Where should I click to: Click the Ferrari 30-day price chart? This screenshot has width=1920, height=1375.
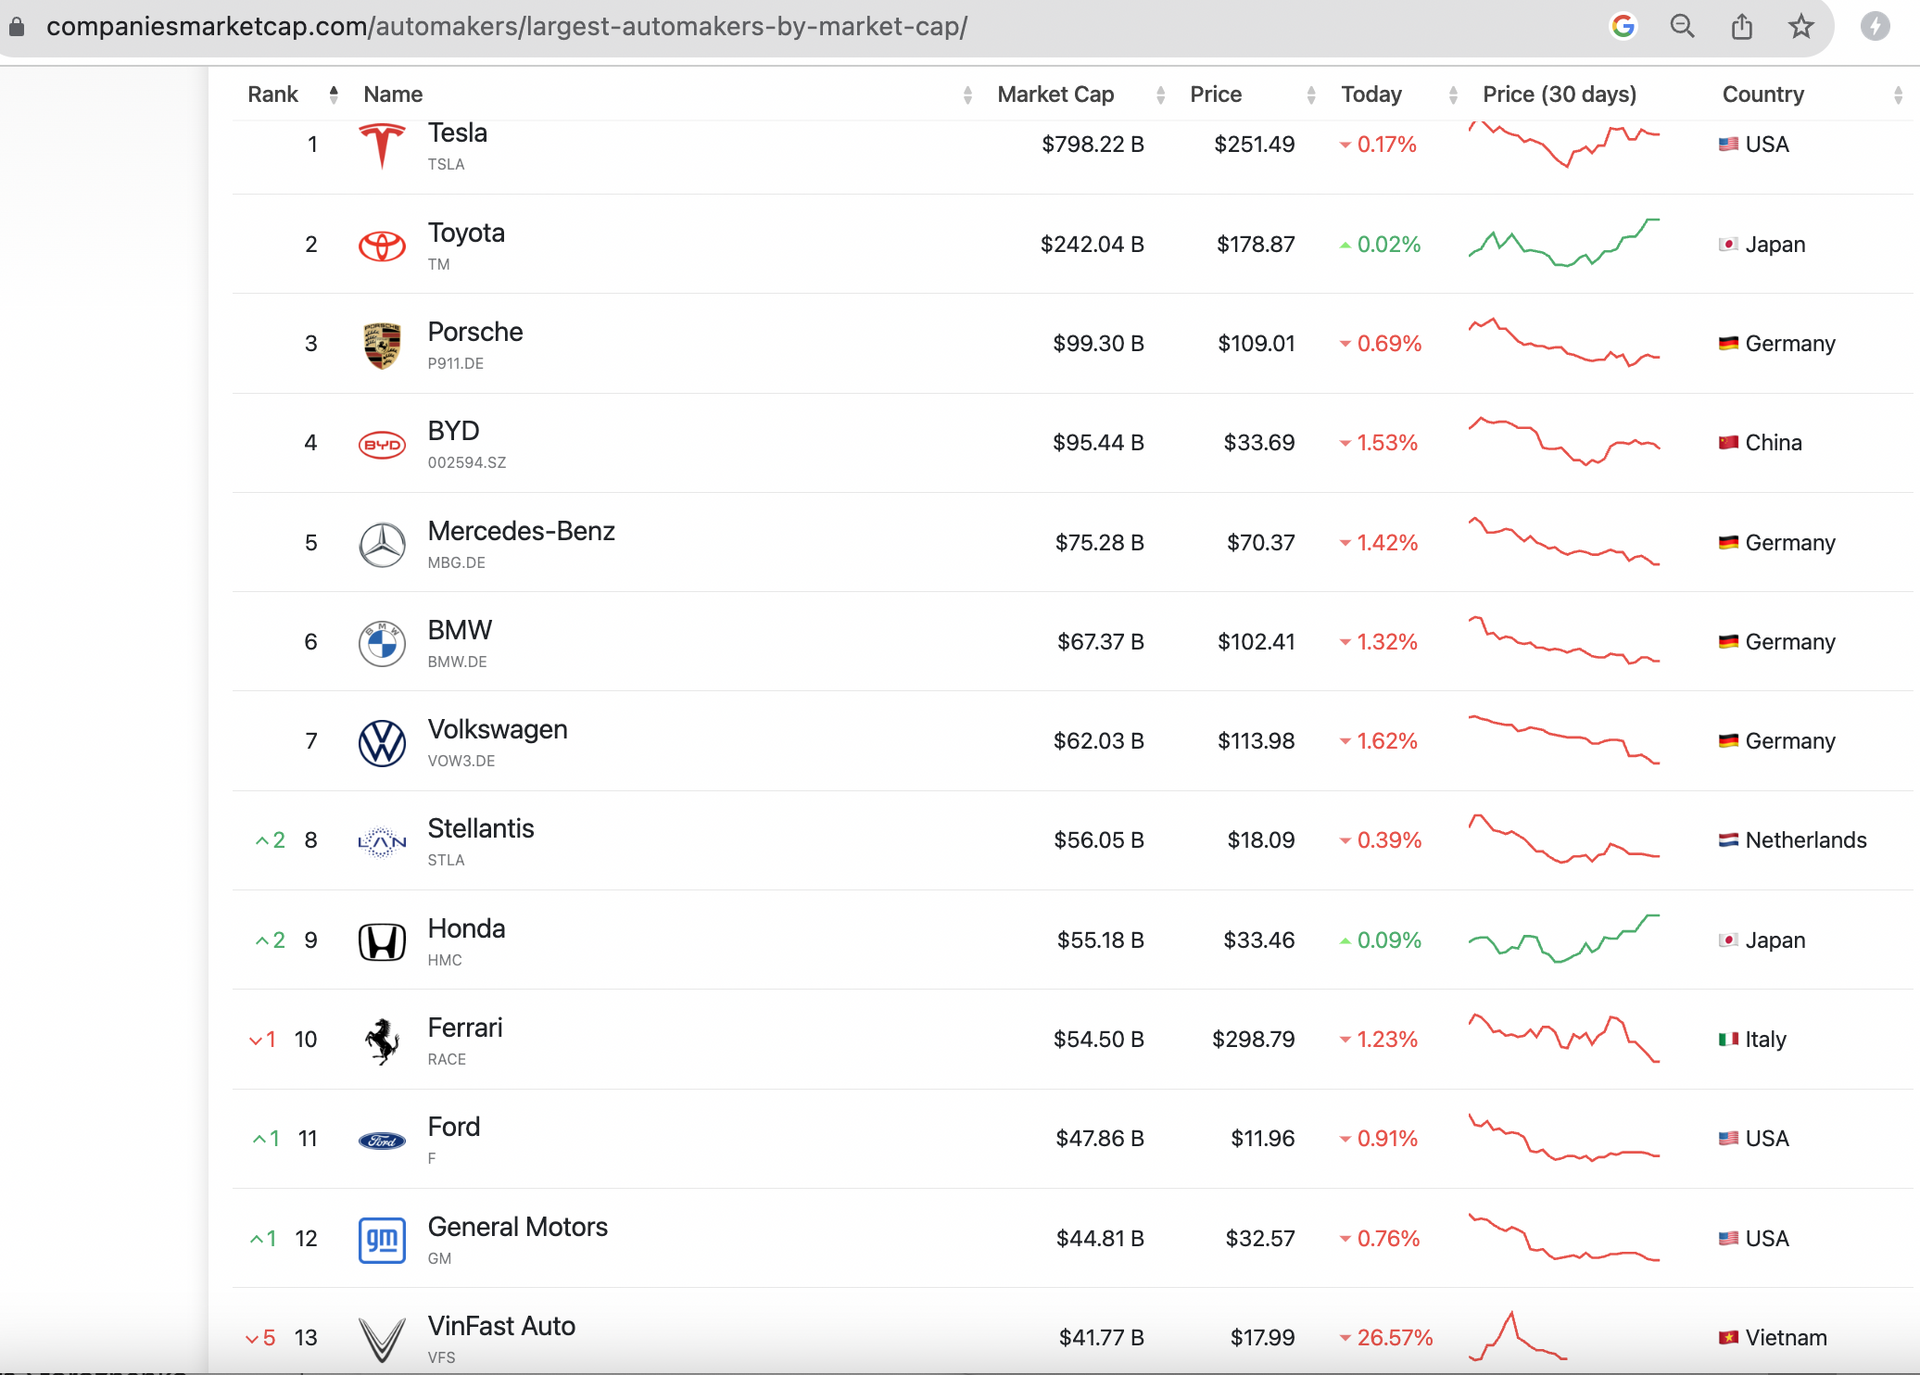tap(1564, 1039)
